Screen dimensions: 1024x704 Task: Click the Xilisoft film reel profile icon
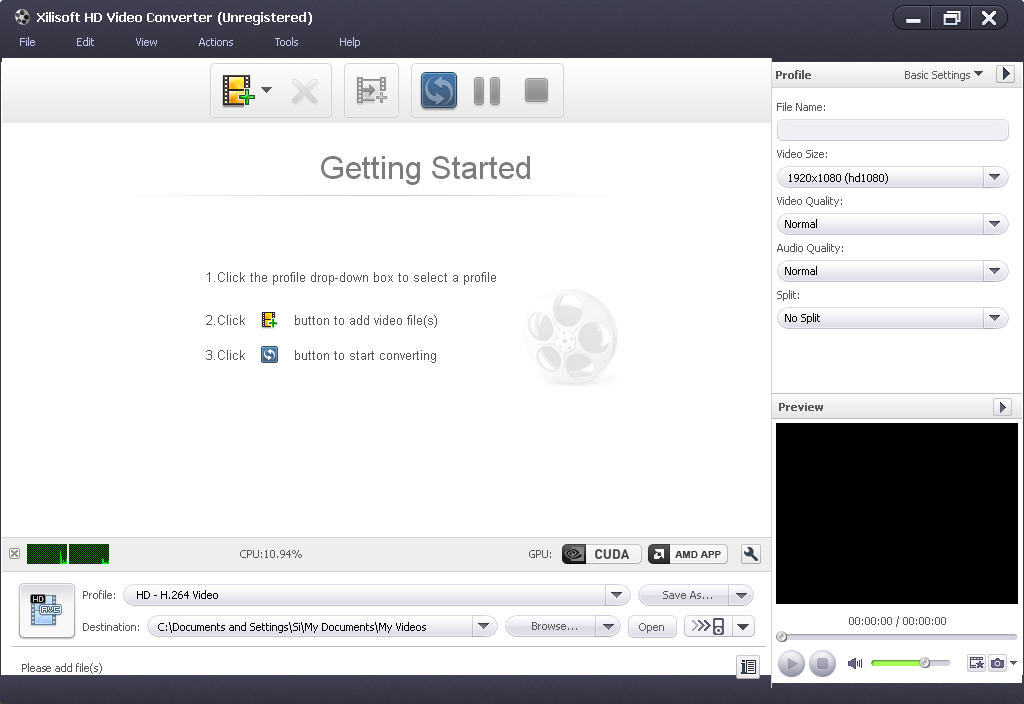[46, 610]
